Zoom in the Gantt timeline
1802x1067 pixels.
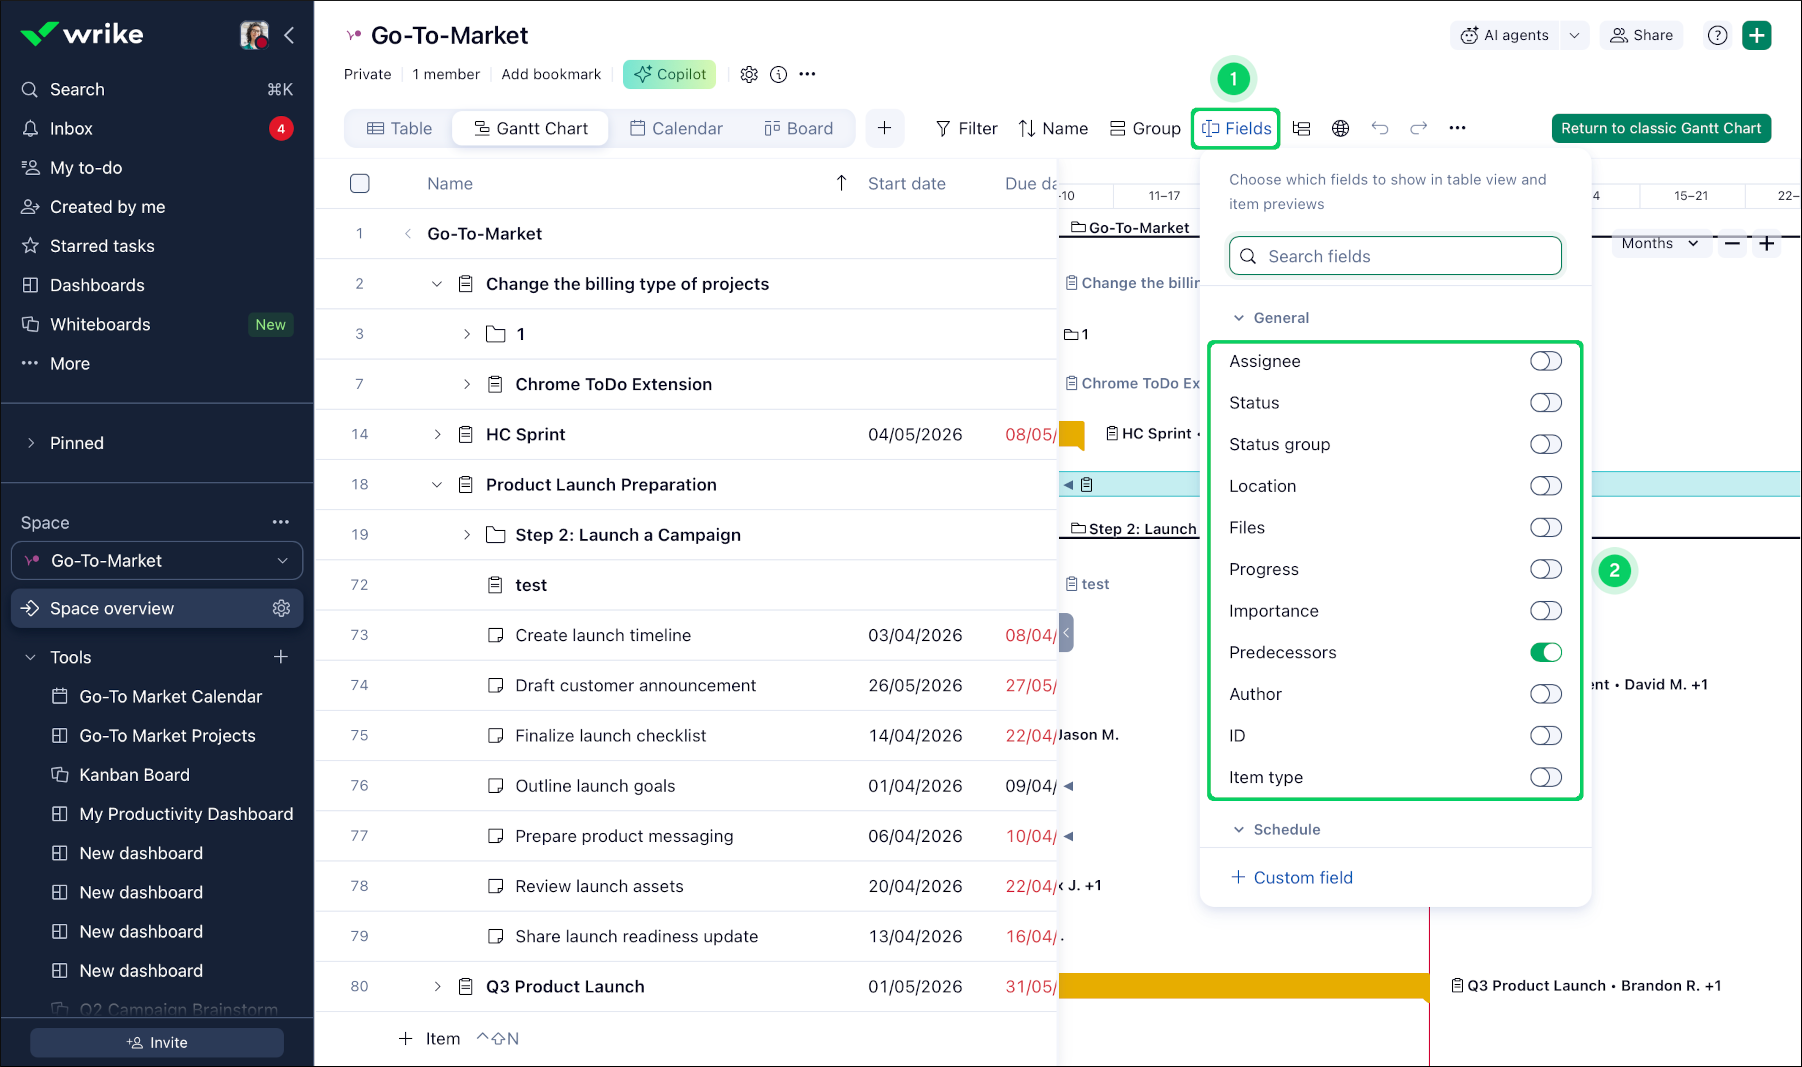[x=1767, y=244]
